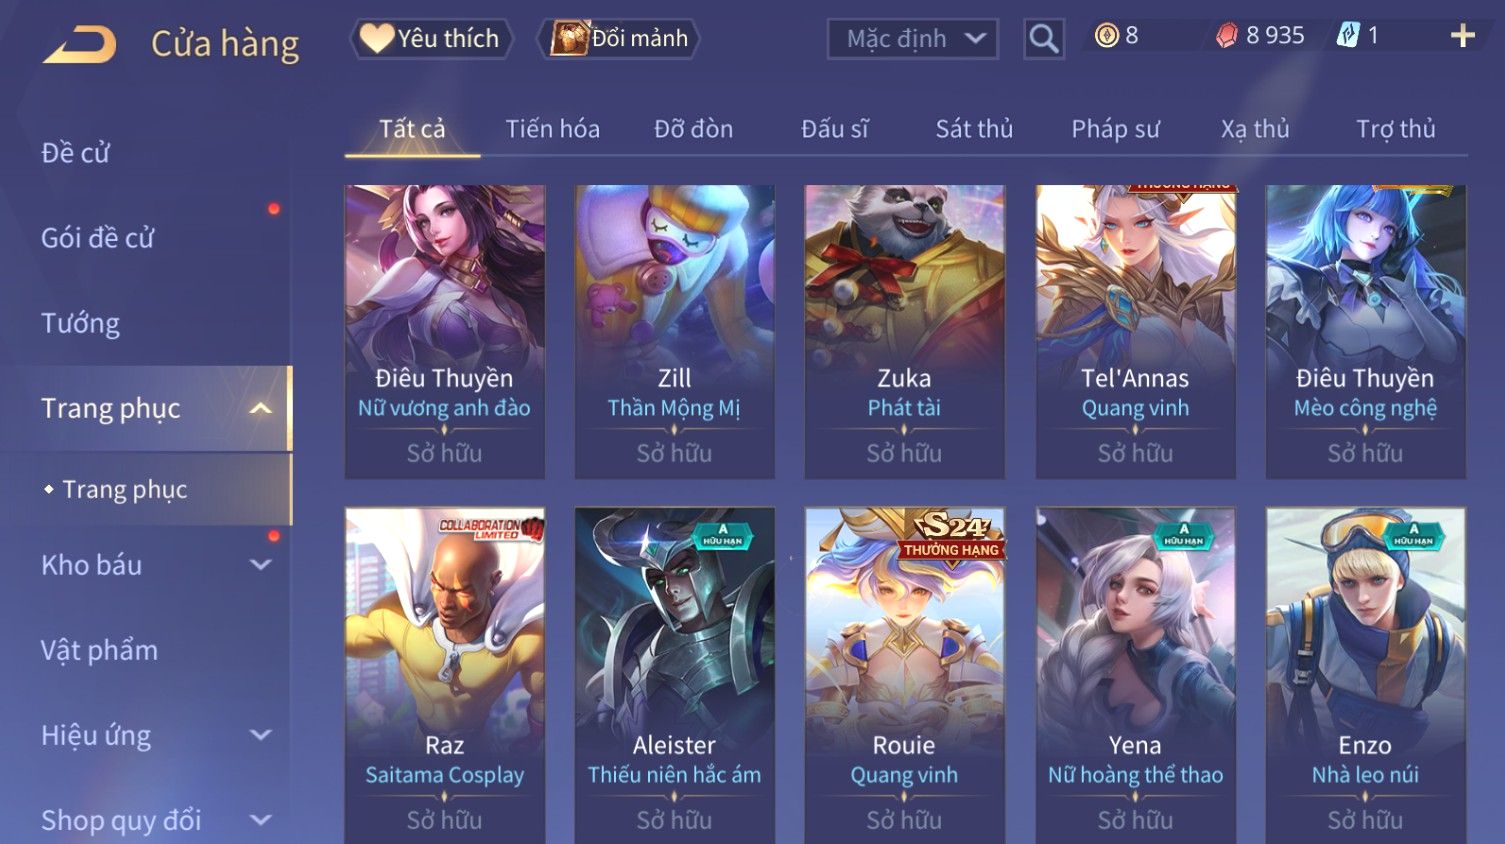The width and height of the screenshot is (1505, 844).
Task: Tap the red gem currency icon
Action: 1227,36
